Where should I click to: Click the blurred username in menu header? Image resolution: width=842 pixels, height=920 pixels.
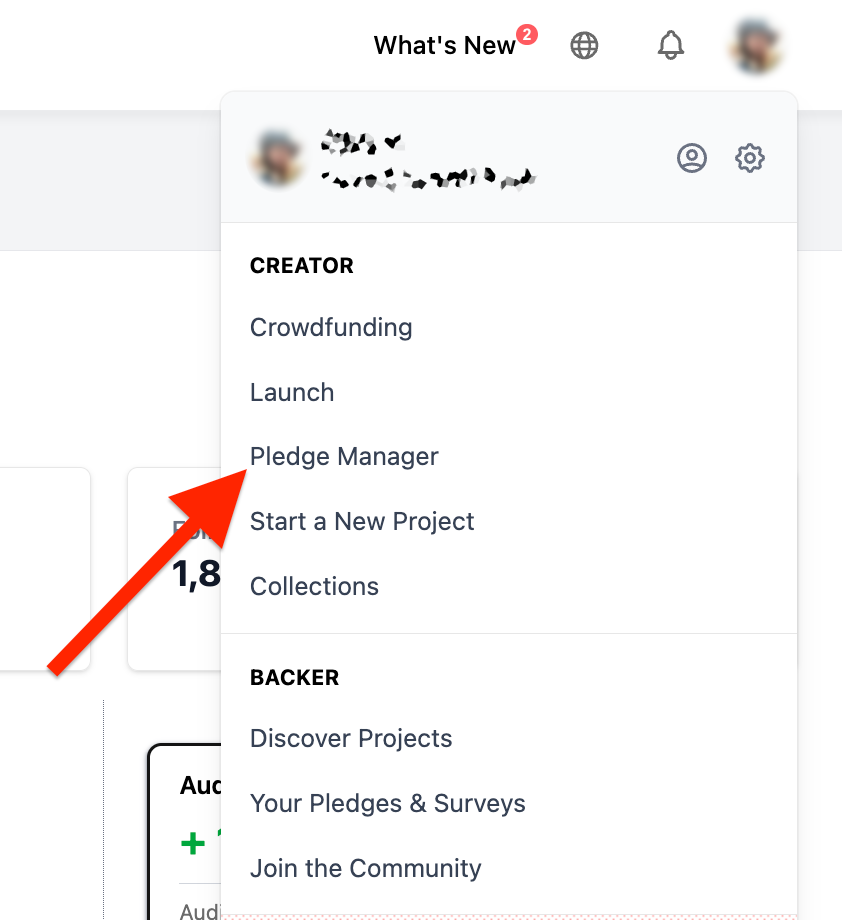click(425, 160)
